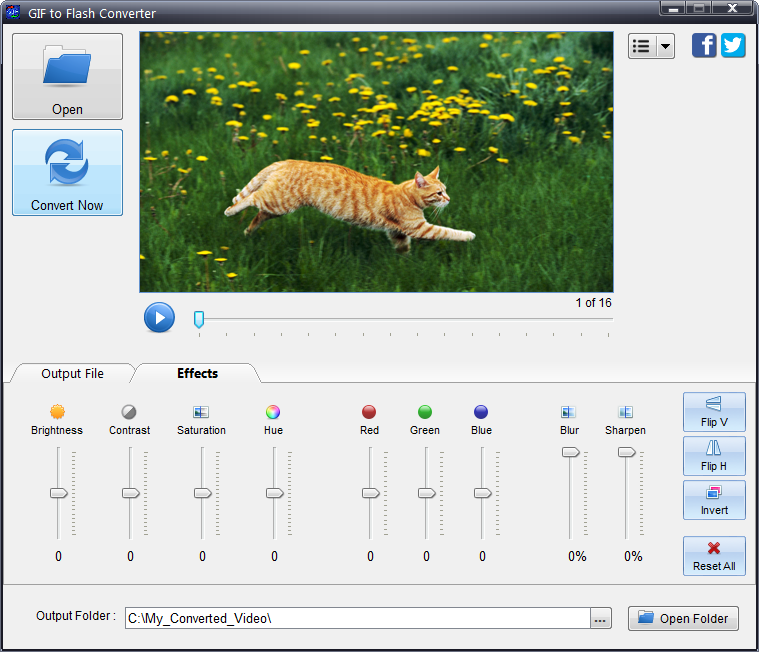Flip the image vertically with Flip V
759x652 pixels.
[714, 412]
